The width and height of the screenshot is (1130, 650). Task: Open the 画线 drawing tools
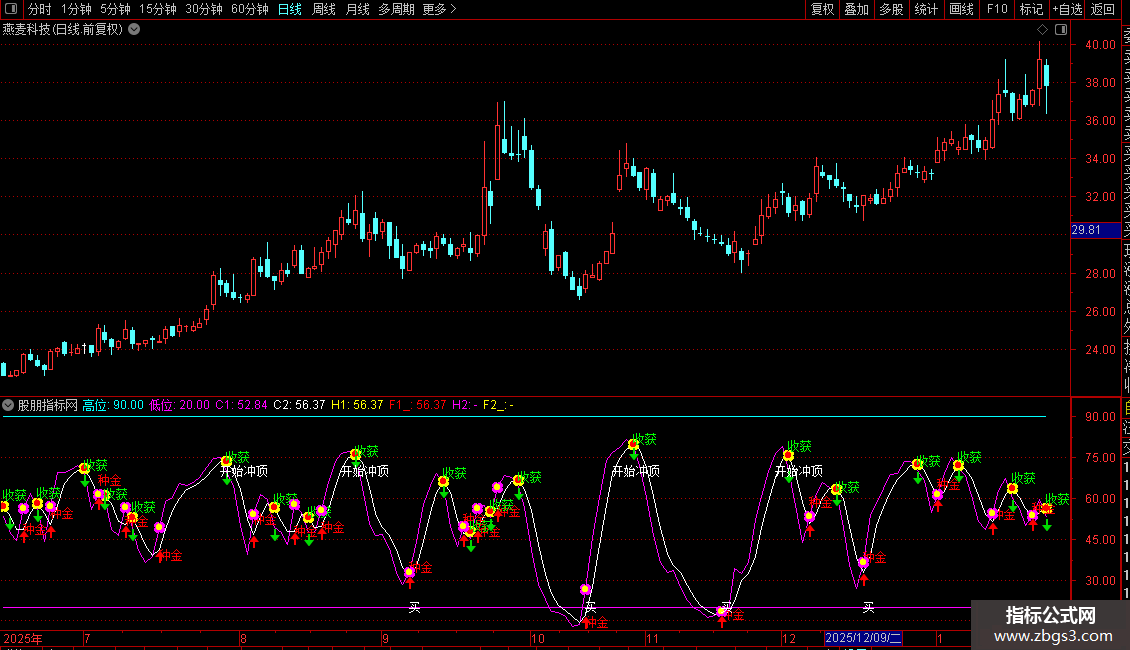[961, 9]
